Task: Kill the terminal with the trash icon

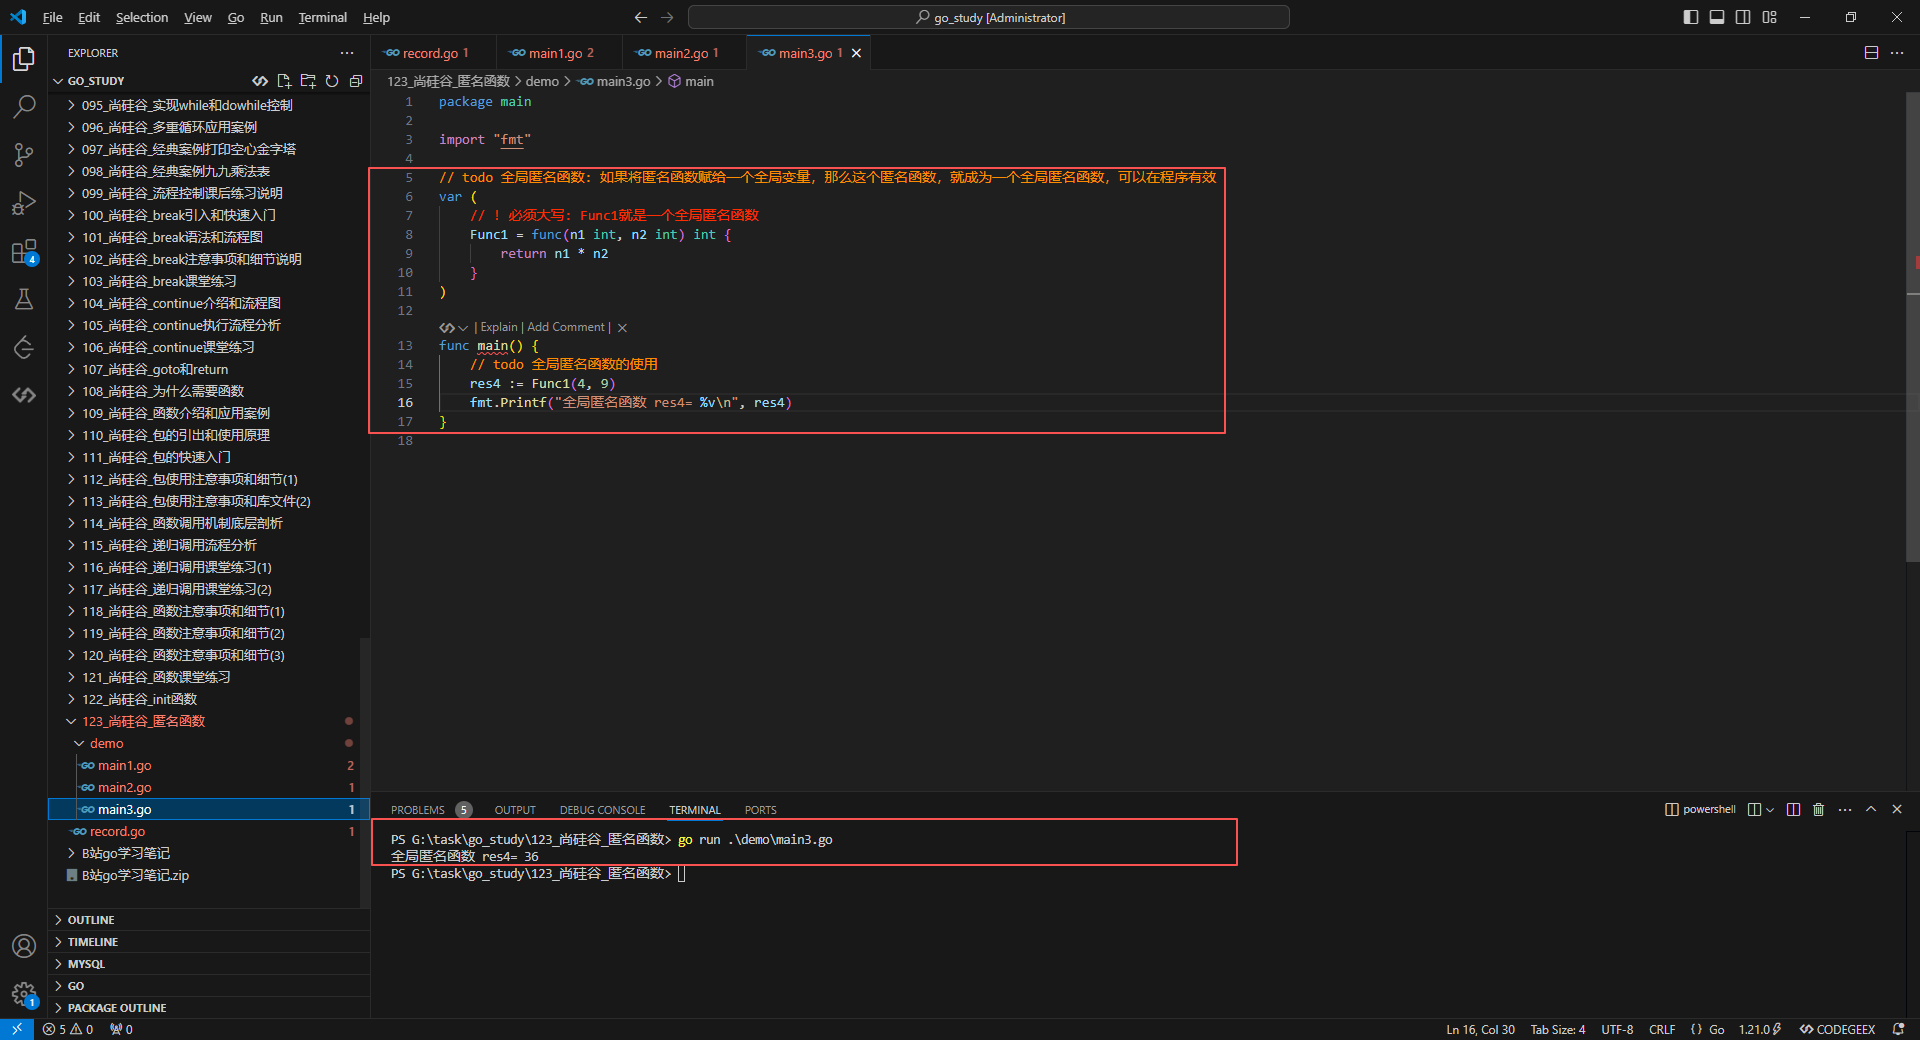Action: [x=1819, y=809]
